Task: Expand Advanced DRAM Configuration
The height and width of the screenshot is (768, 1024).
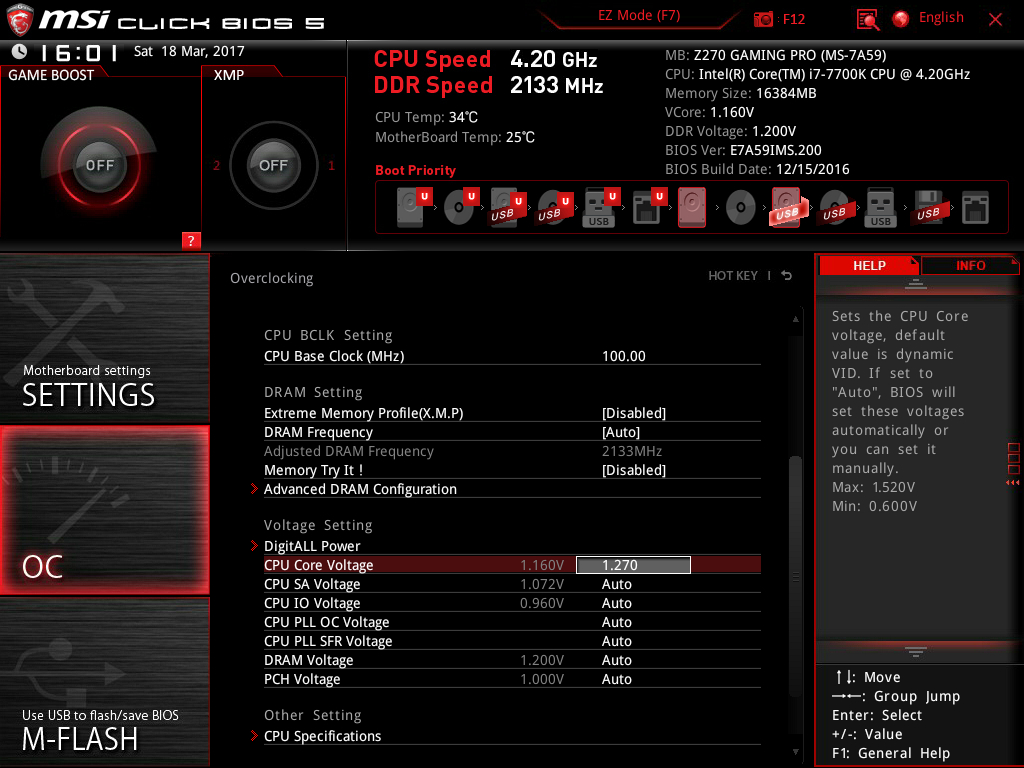Action: (x=359, y=489)
